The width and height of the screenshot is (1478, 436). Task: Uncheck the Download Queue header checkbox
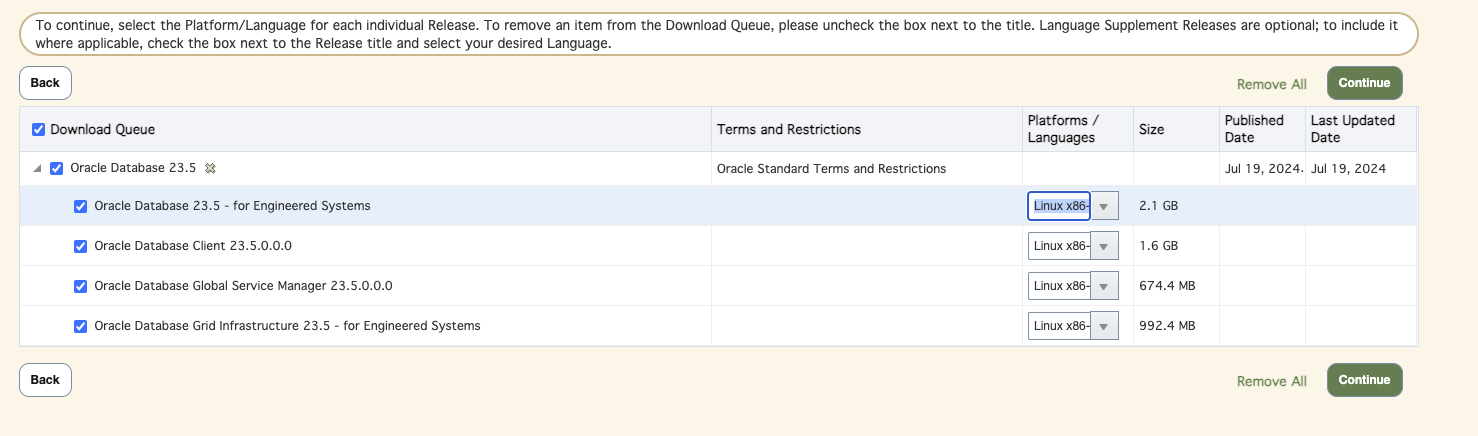tap(39, 130)
